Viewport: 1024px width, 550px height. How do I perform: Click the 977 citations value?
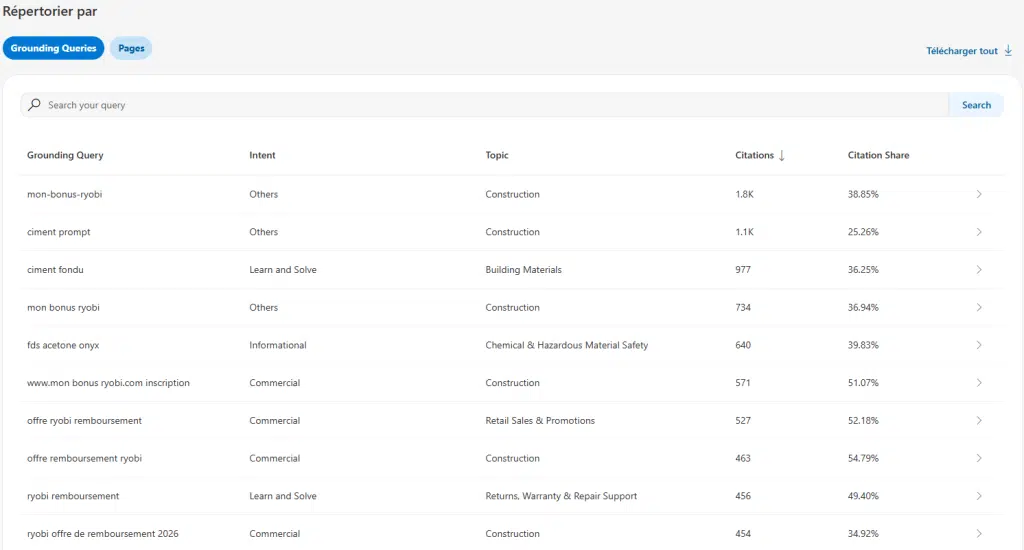(x=743, y=270)
